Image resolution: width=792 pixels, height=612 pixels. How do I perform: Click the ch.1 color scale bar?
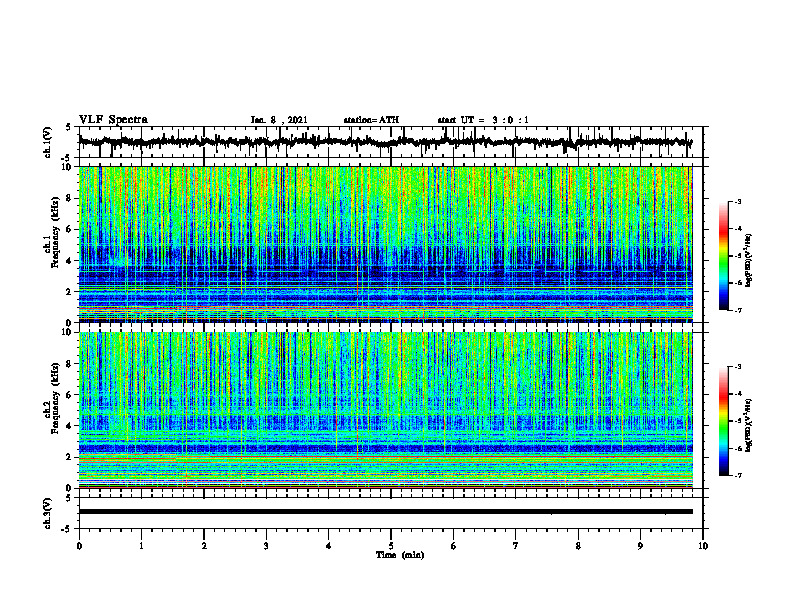(x=724, y=256)
